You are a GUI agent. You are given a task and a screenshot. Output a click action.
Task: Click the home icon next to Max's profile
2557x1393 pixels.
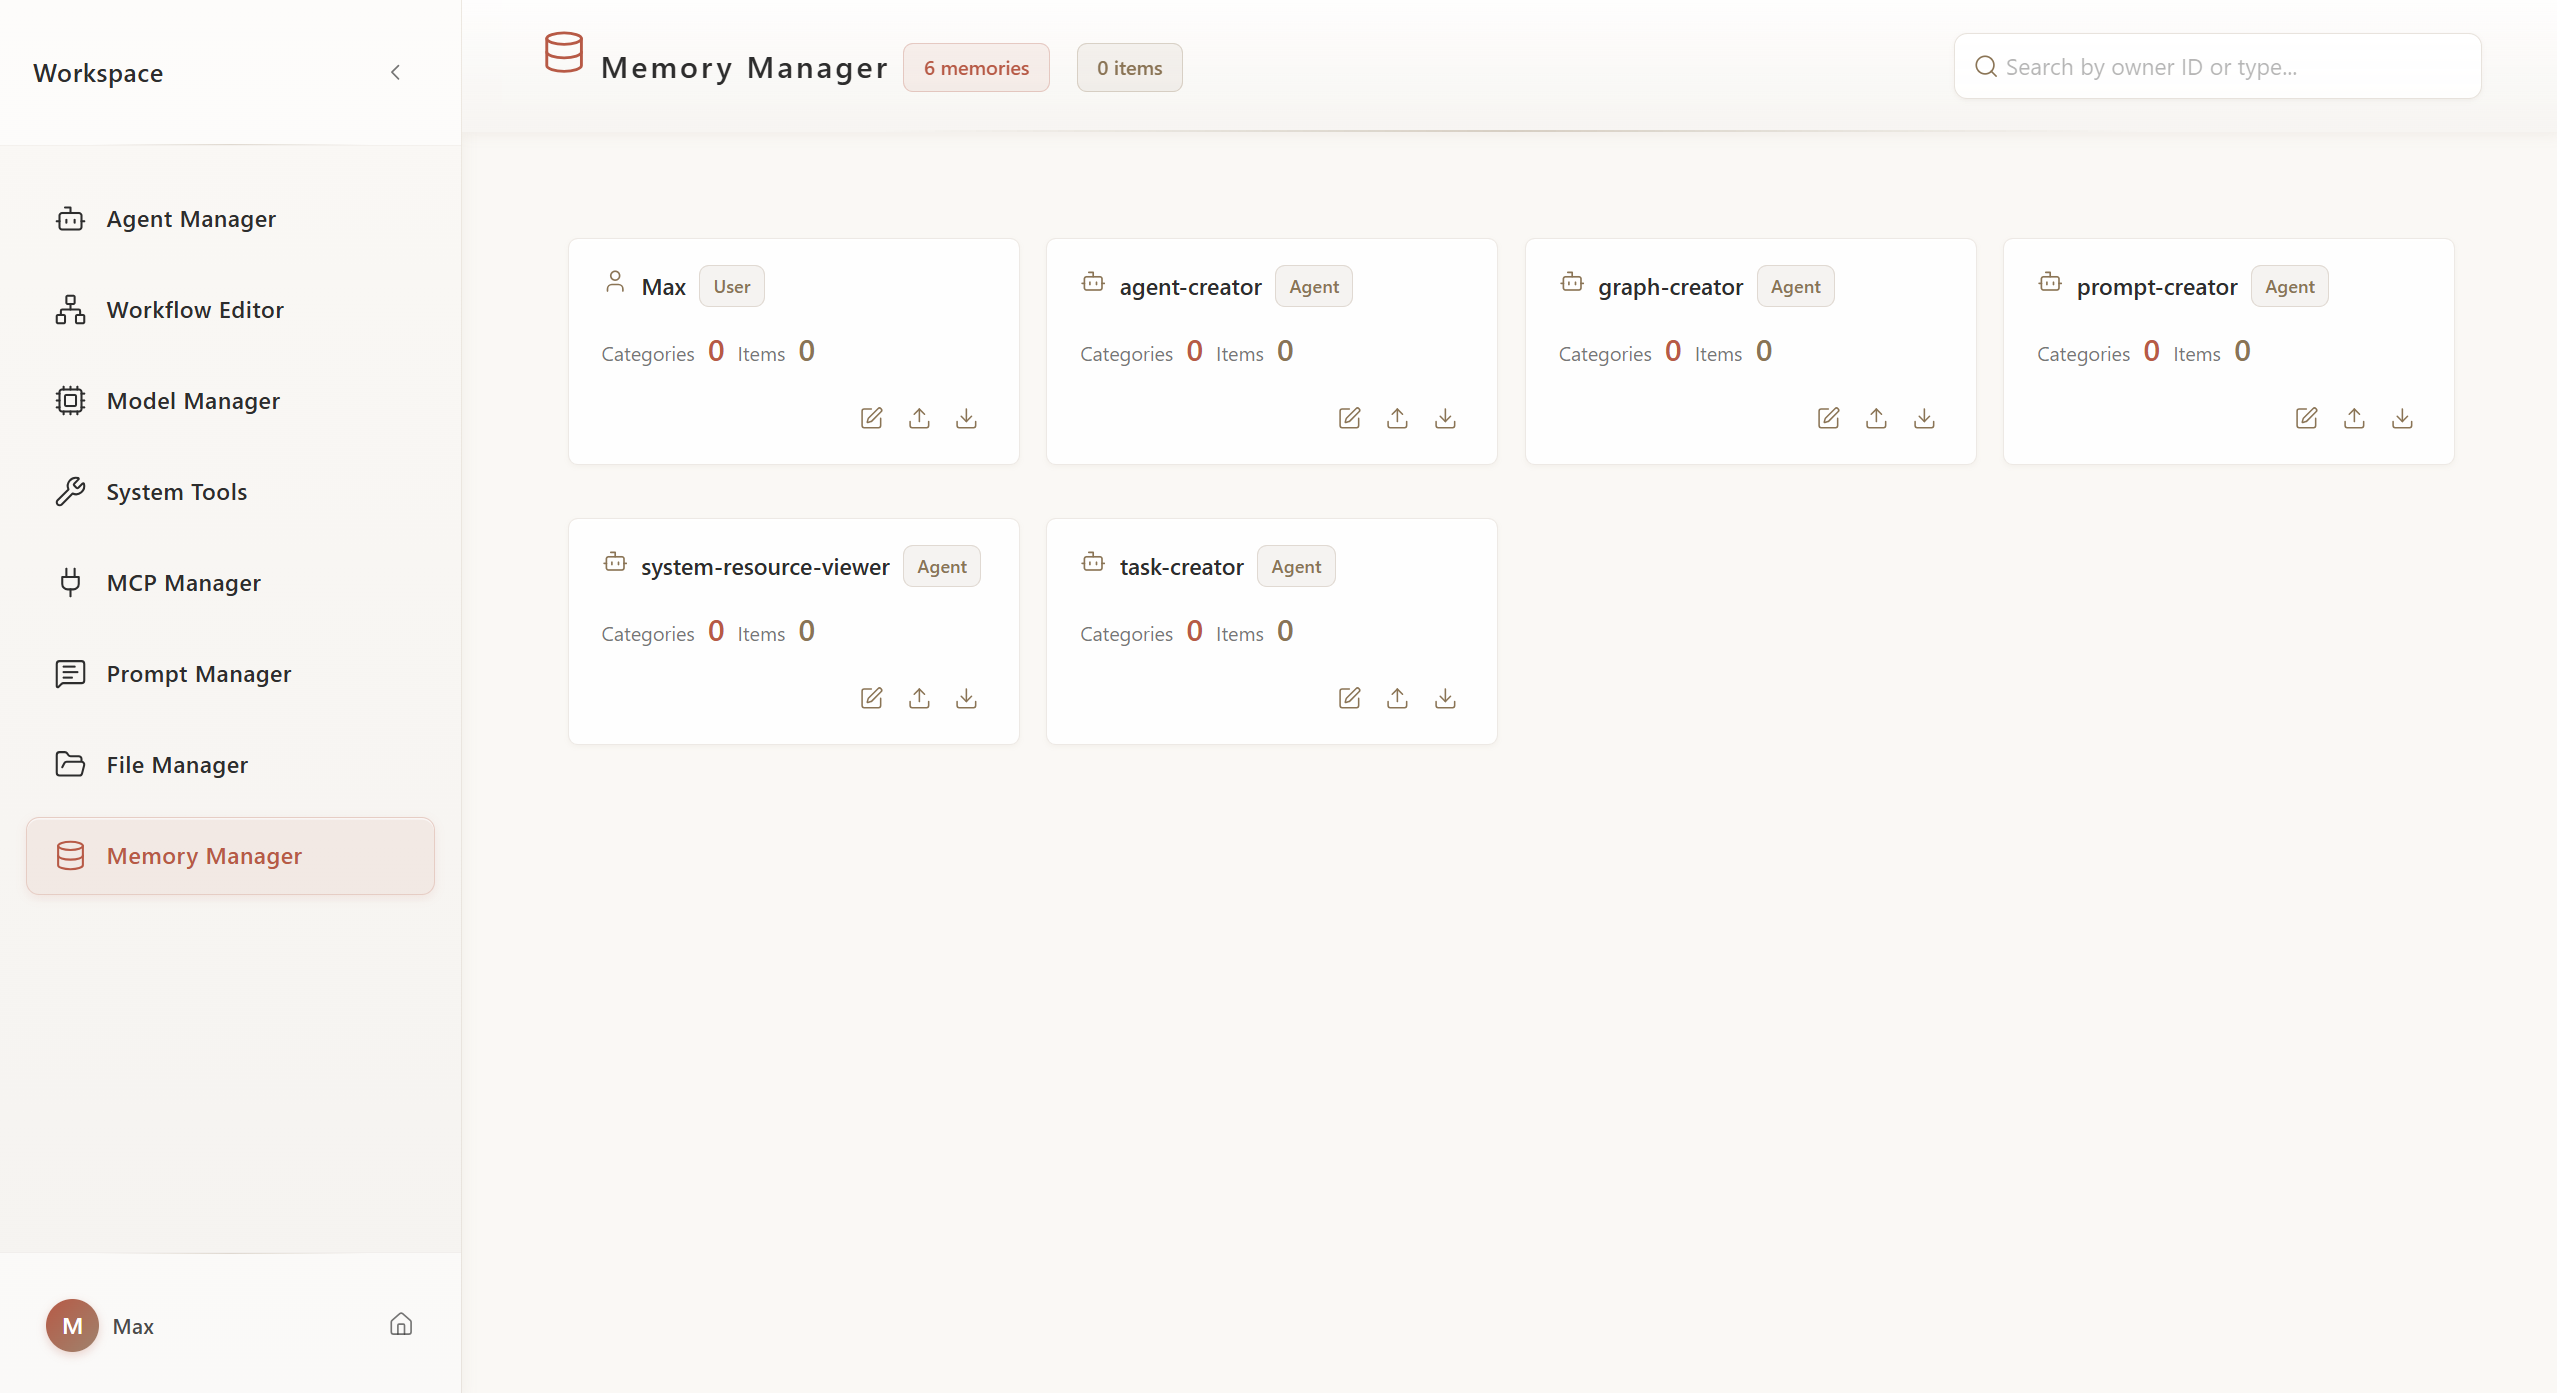(399, 1324)
